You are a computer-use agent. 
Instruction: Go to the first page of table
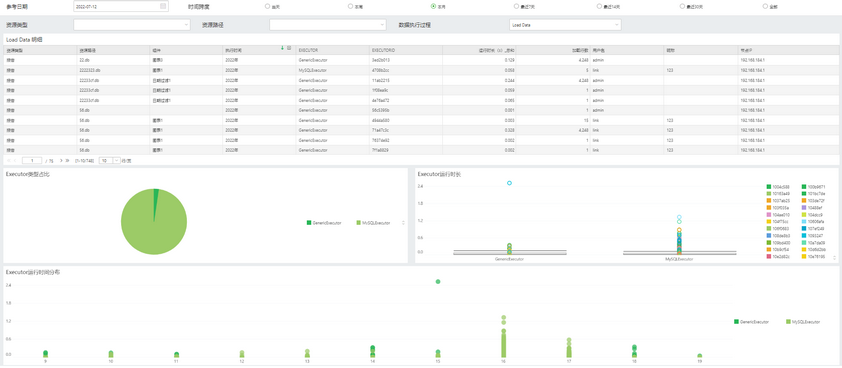click(x=8, y=160)
